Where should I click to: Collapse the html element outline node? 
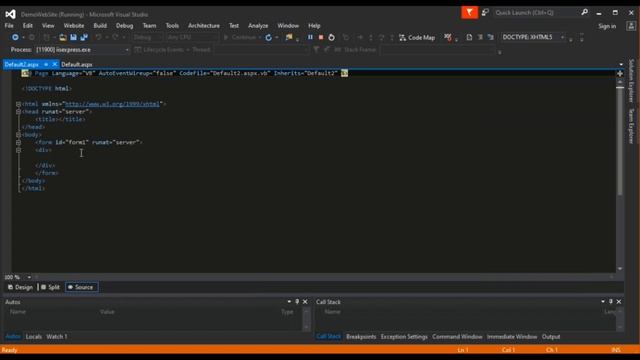(x=18, y=104)
